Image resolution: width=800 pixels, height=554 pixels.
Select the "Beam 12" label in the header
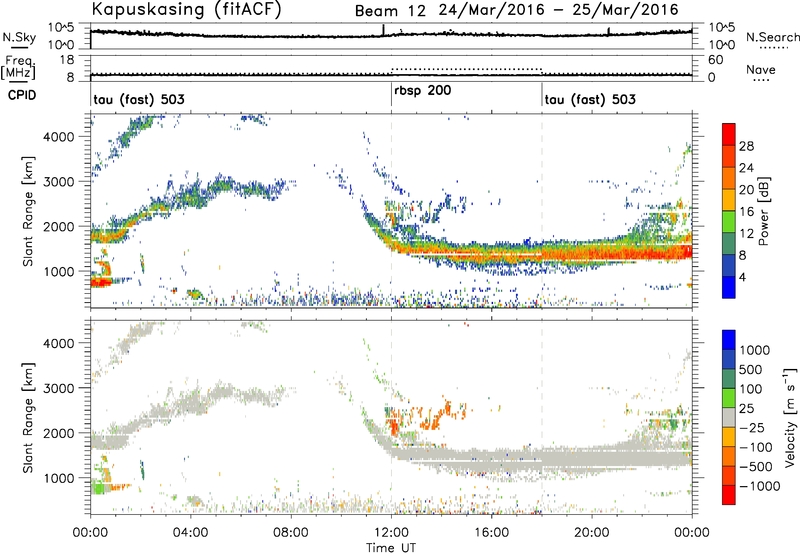[390, 10]
